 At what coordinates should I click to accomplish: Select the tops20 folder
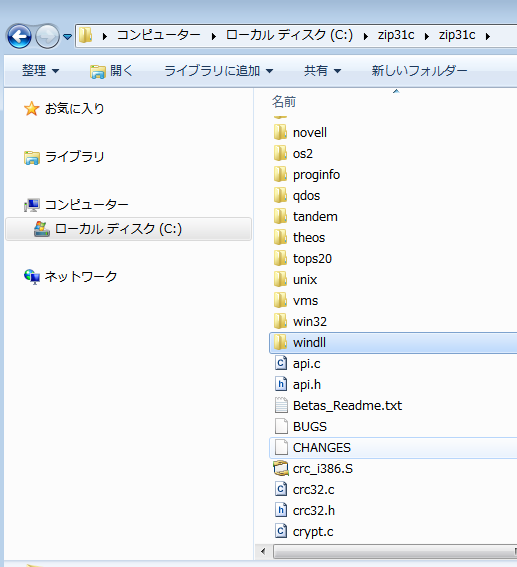(x=312, y=259)
